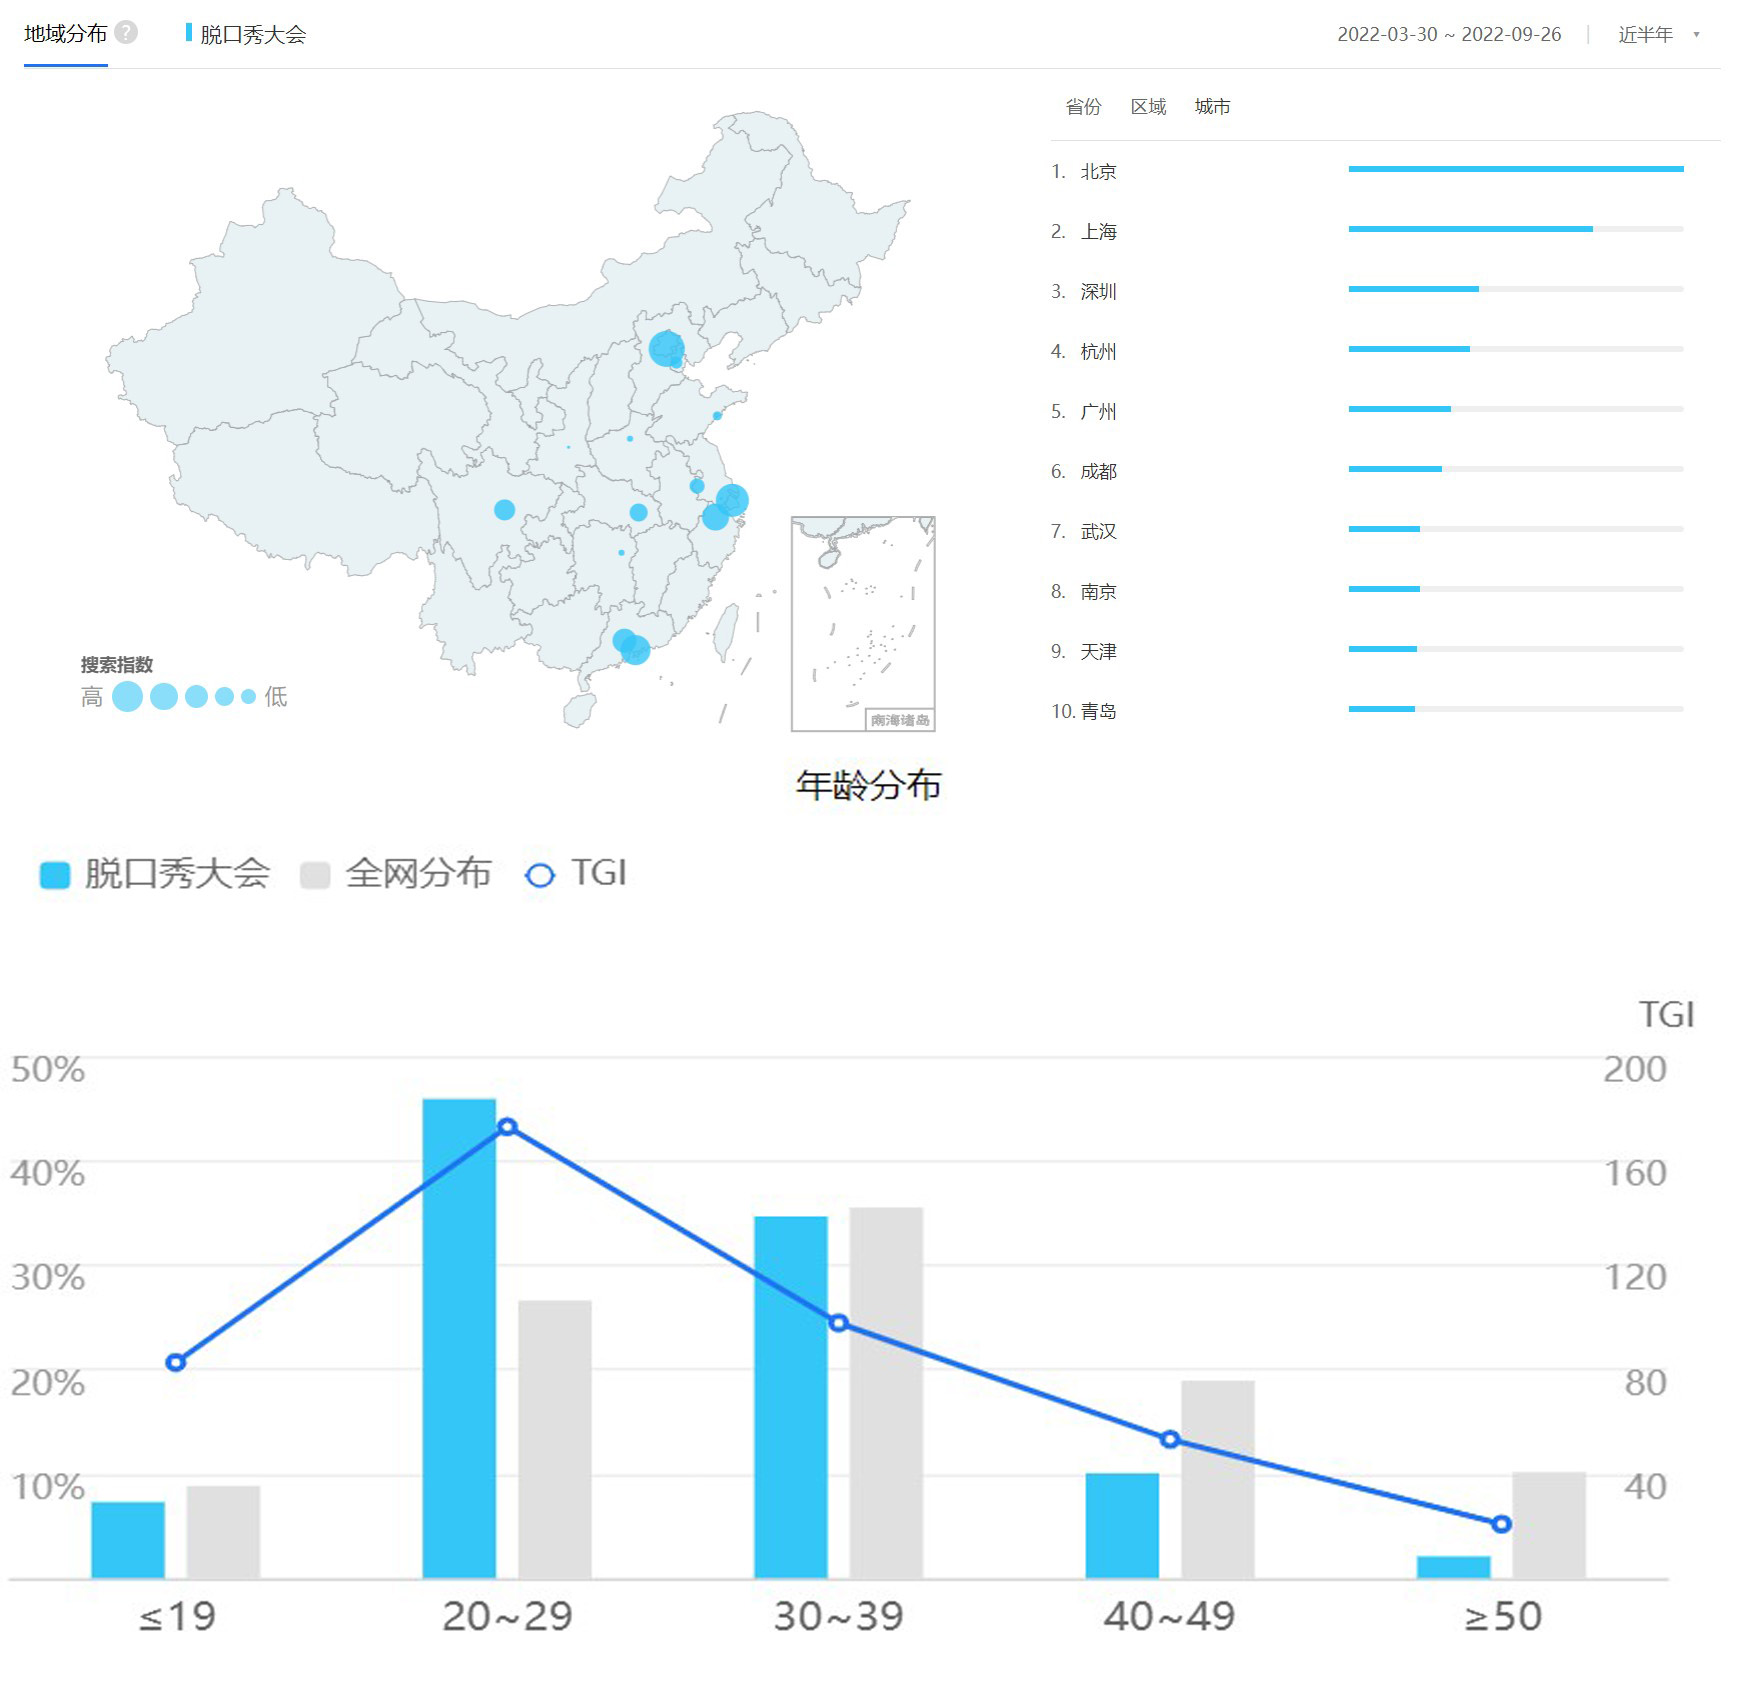Click the 广州 row in city ranking
This screenshot has width=1737, height=1698.
point(1366,411)
